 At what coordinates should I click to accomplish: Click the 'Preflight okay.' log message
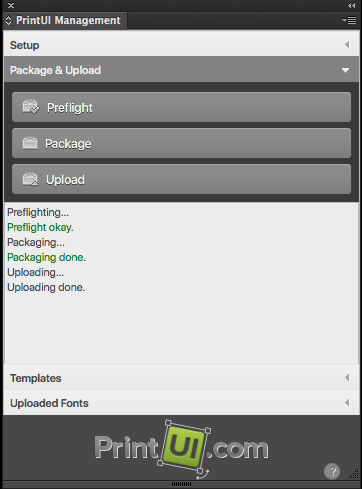[40, 227]
